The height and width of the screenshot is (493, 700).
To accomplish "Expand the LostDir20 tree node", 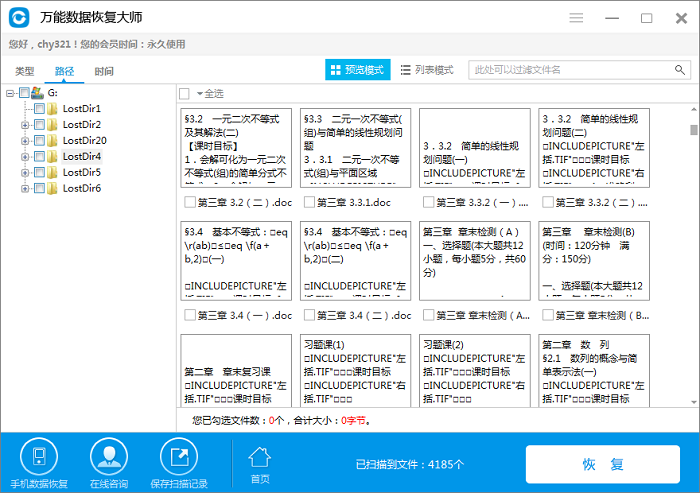I will coord(25,141).
